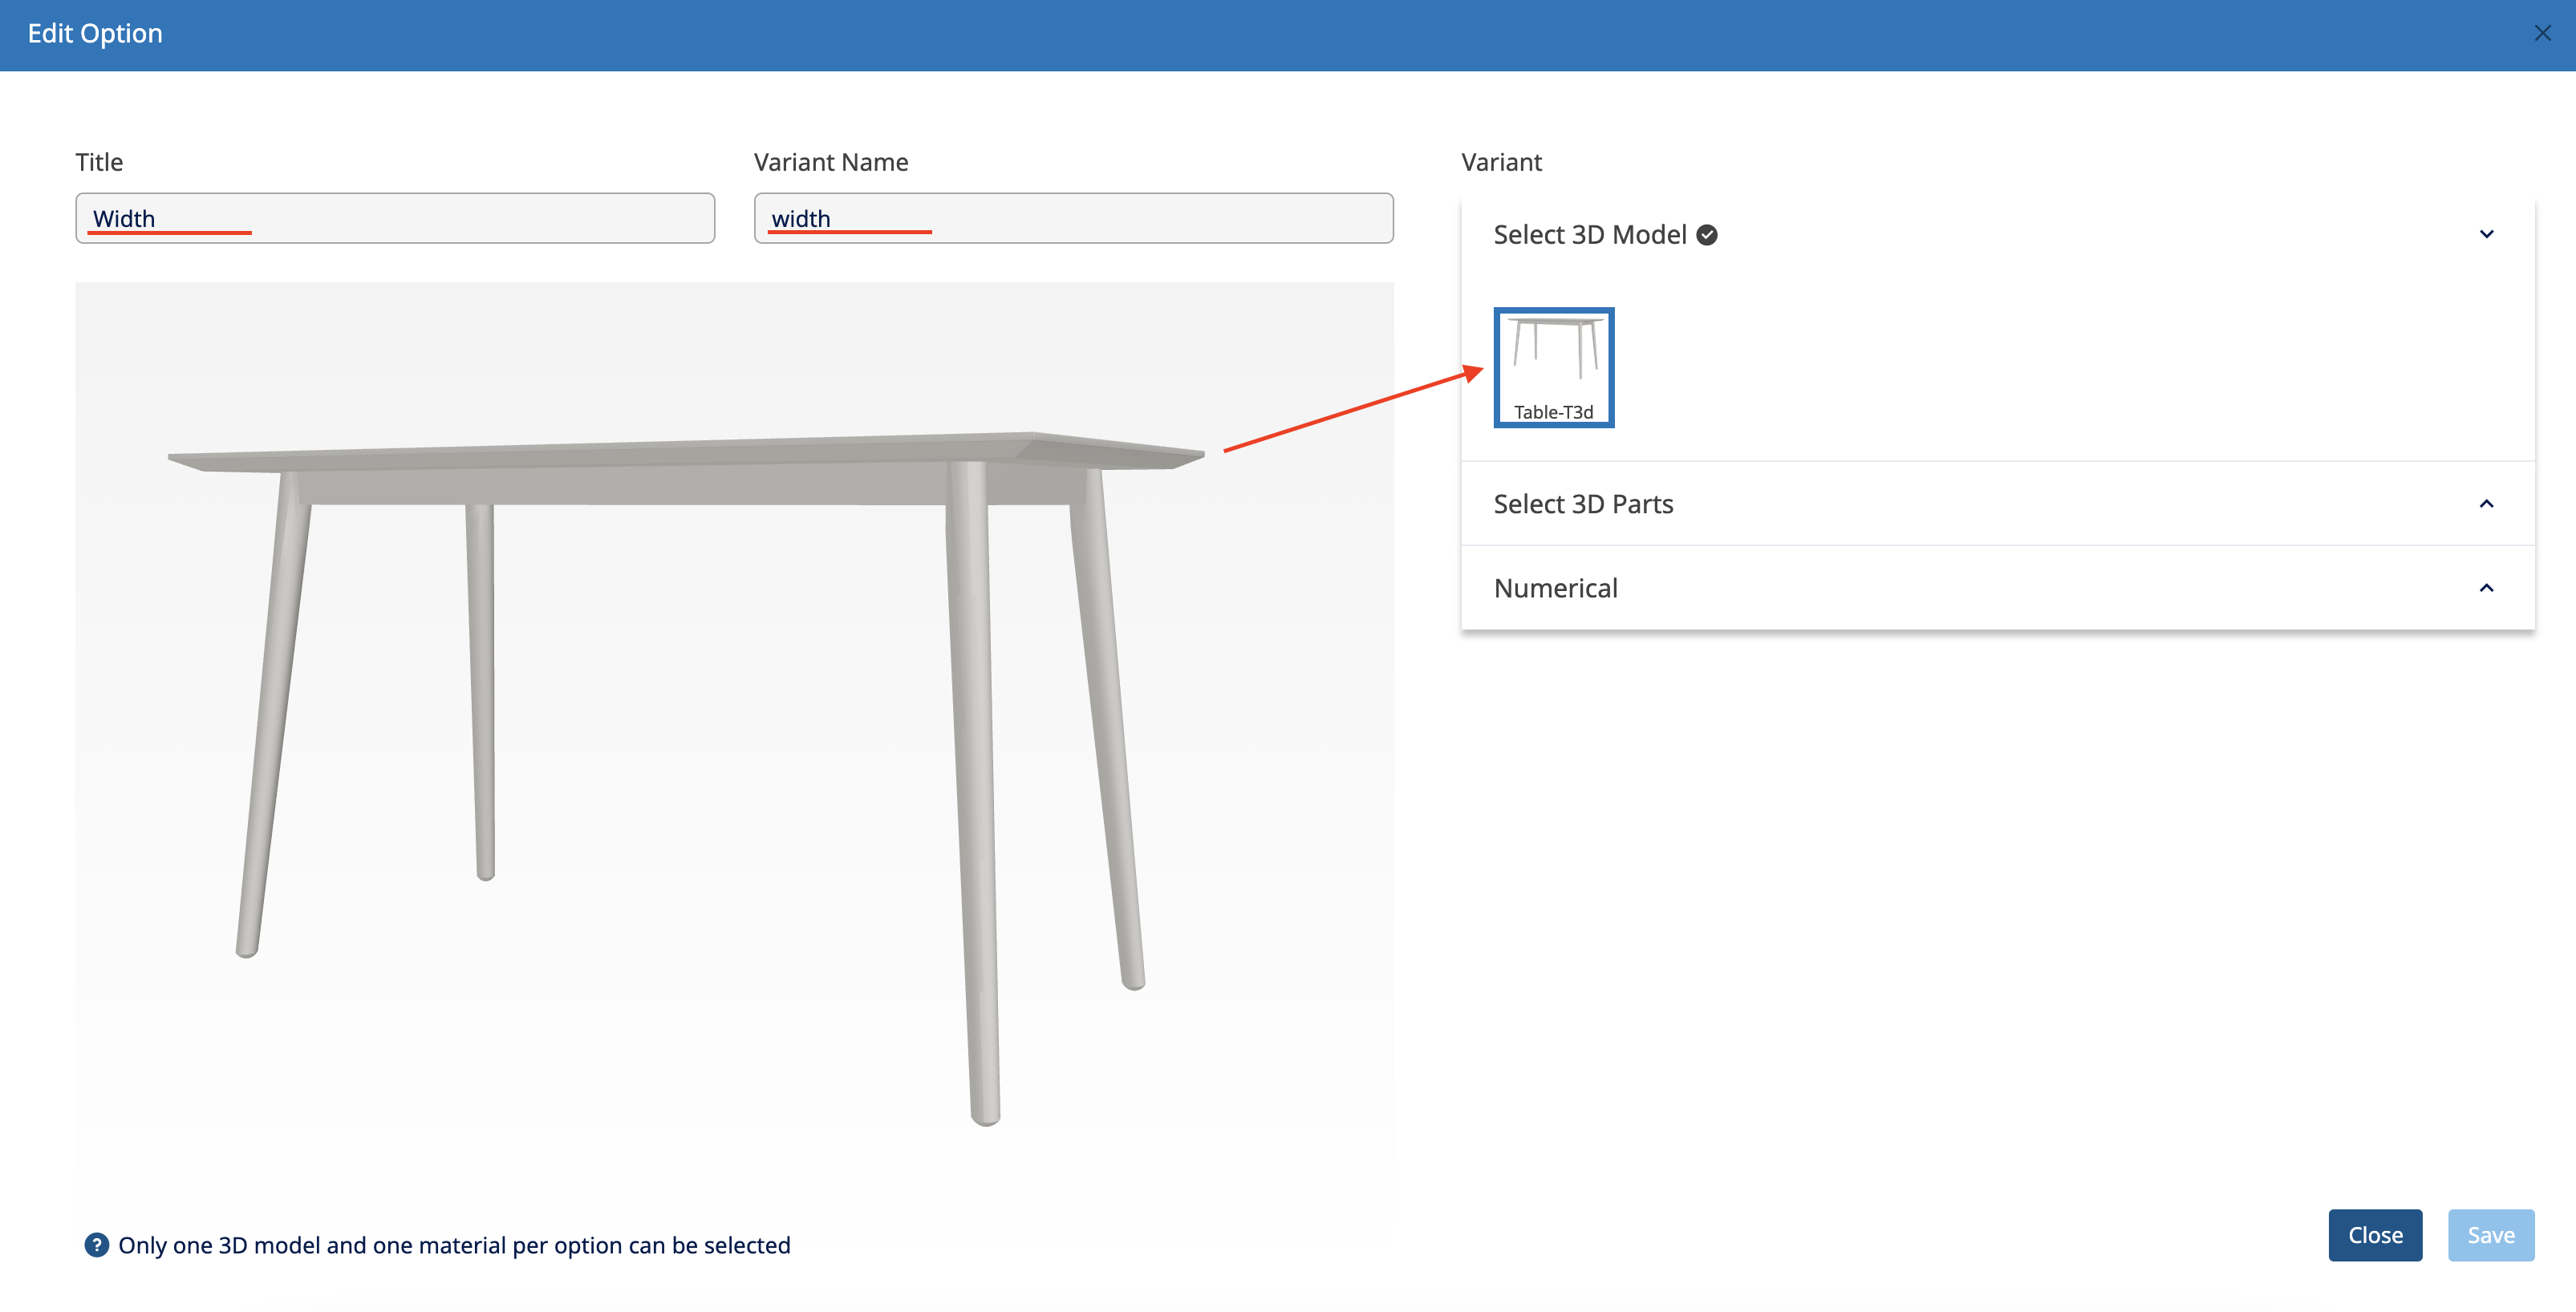Click the one 3D model per option notice
2576x1312 pixels.
[x=454, y=1245]
